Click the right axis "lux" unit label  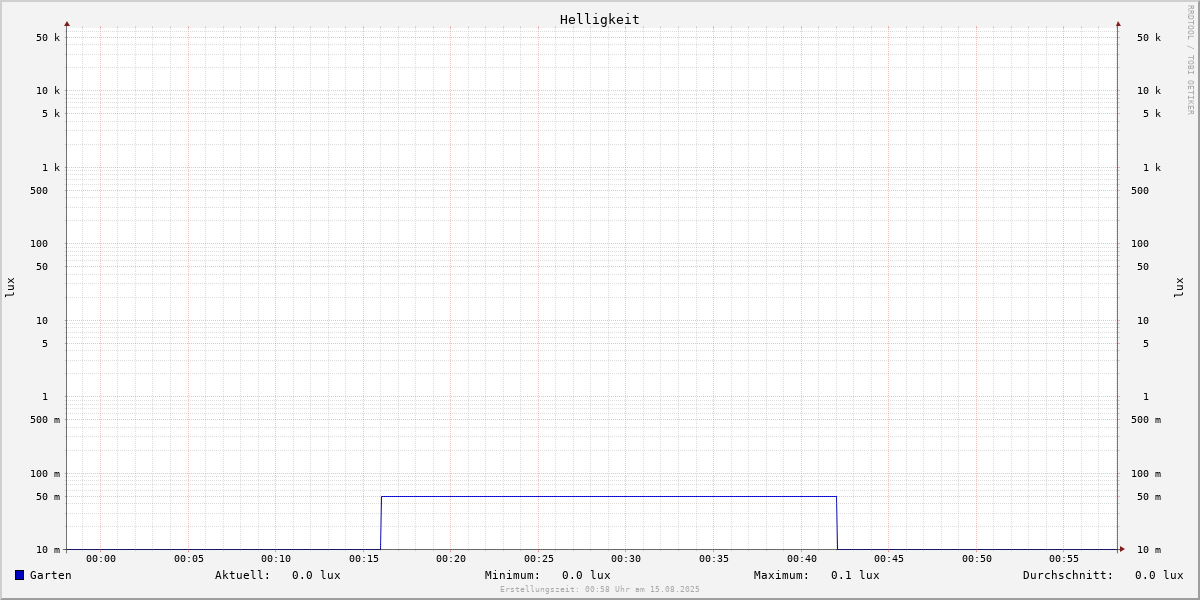pyautogui.click(x=1179, y=287)
